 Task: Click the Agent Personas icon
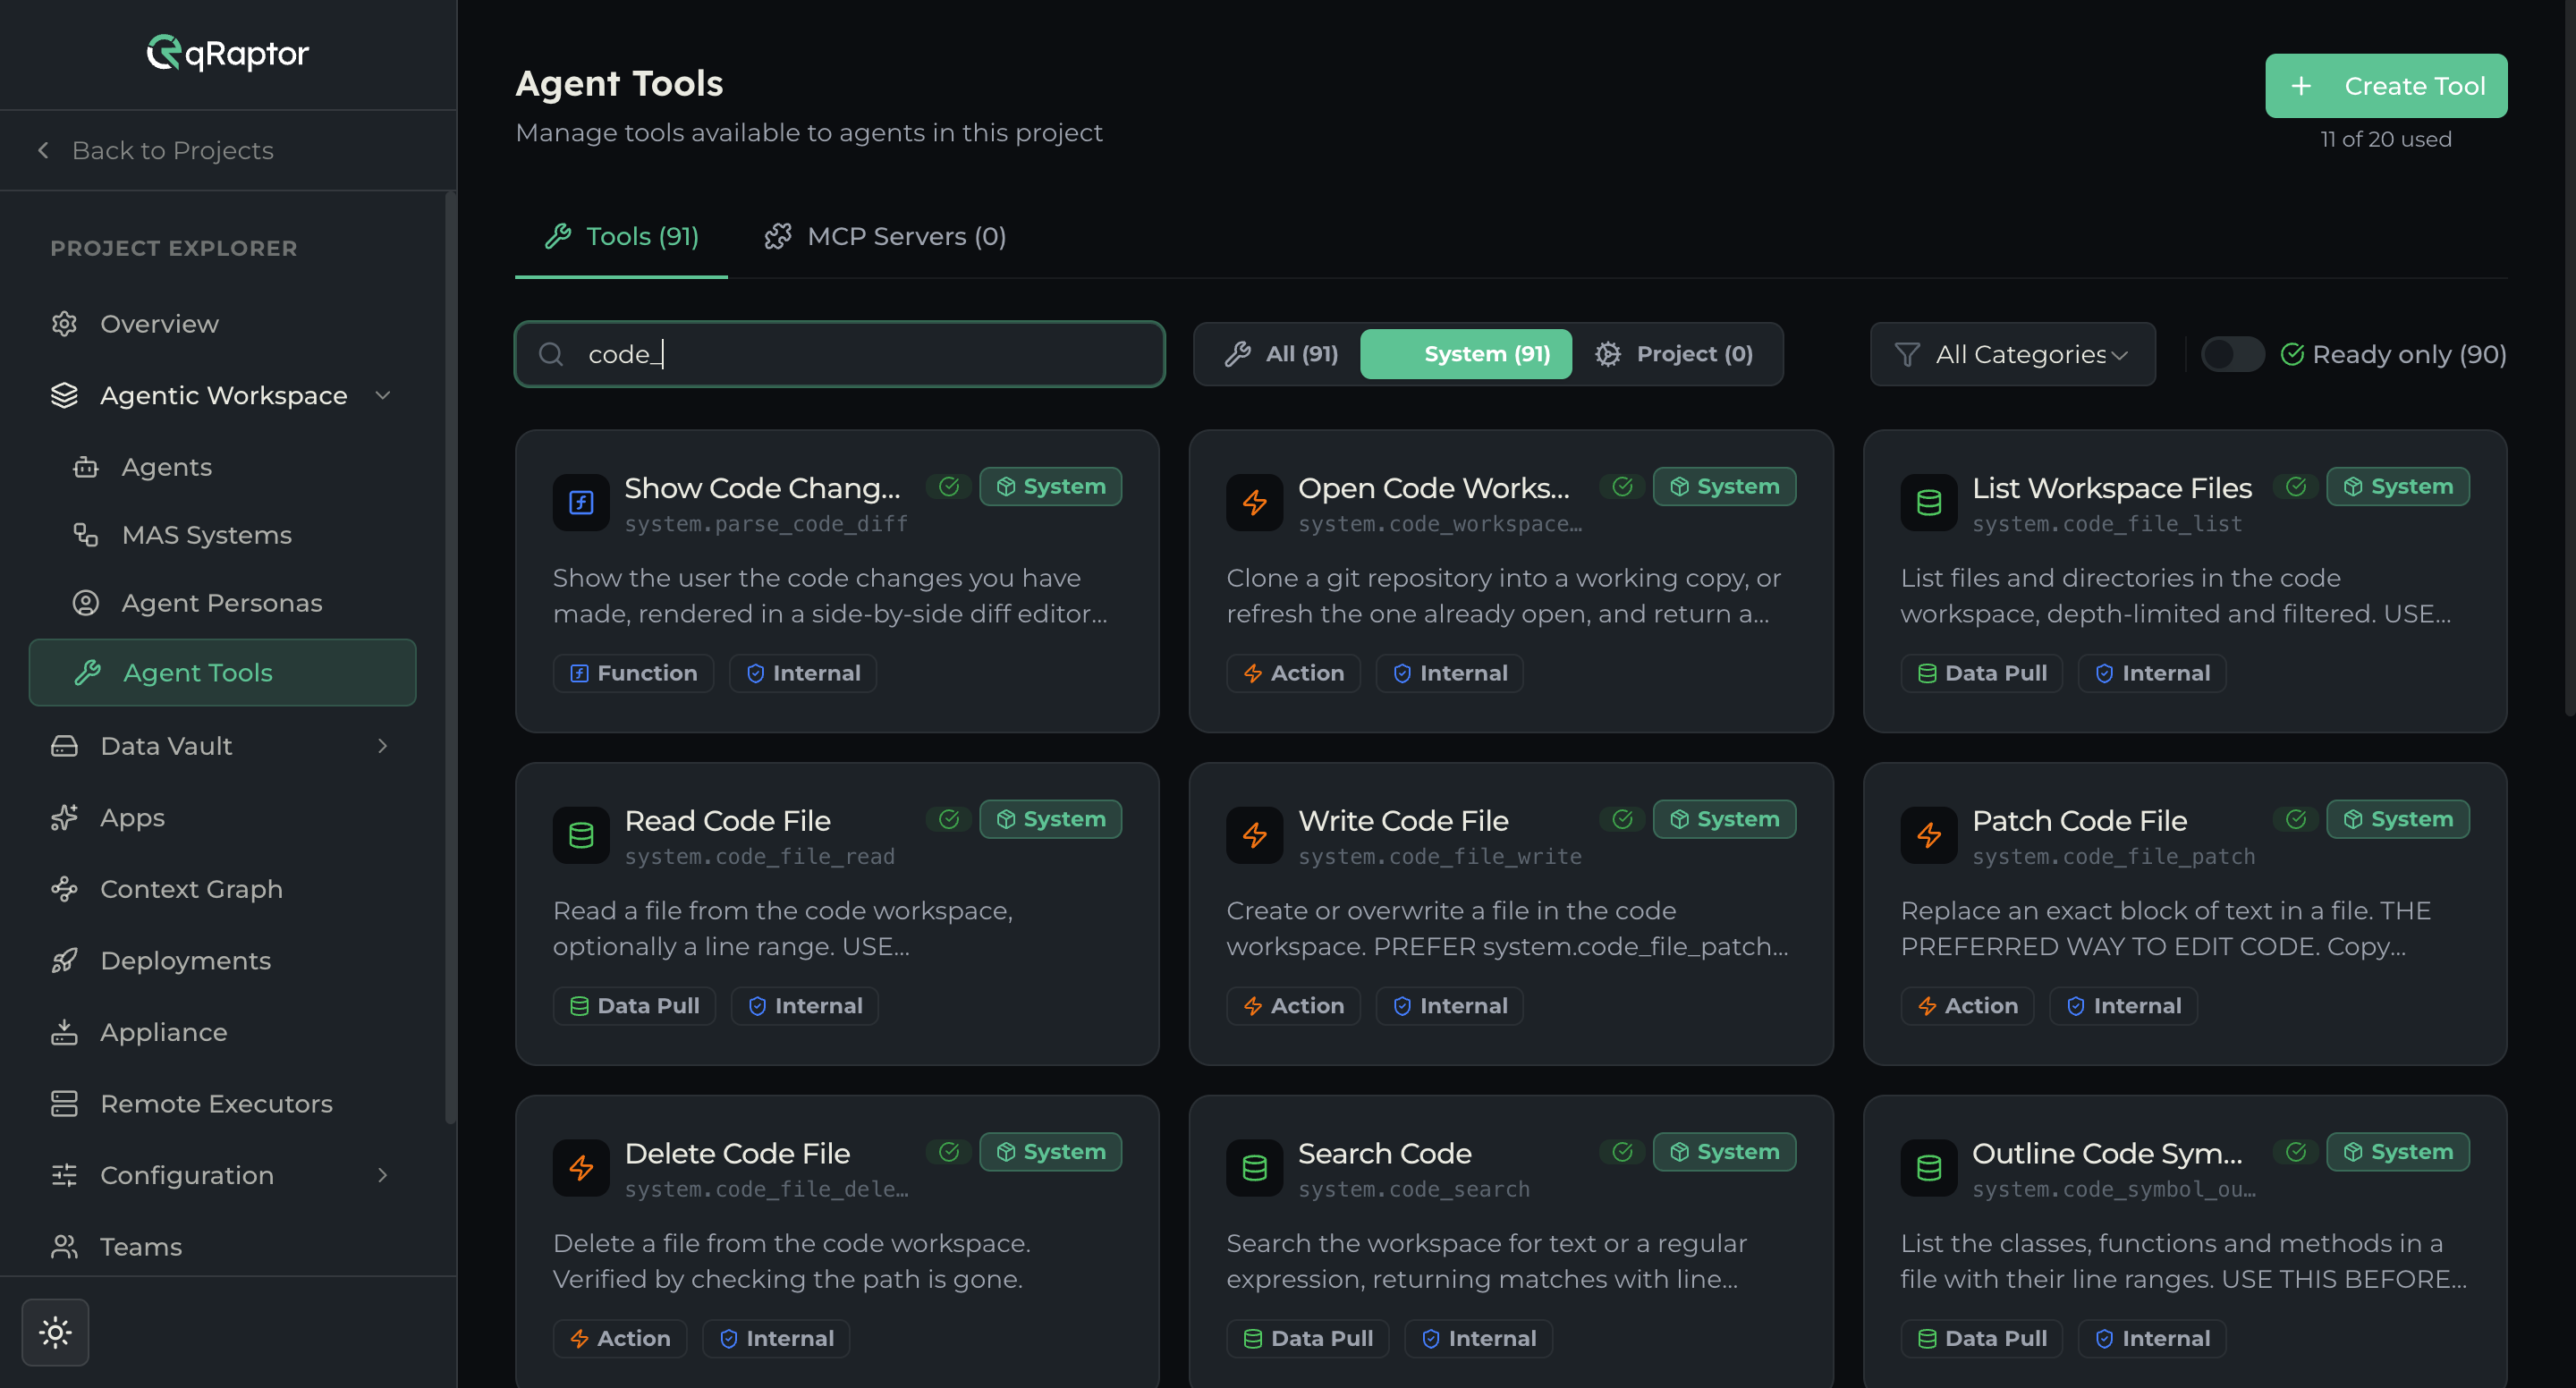[x=86, y=603]
